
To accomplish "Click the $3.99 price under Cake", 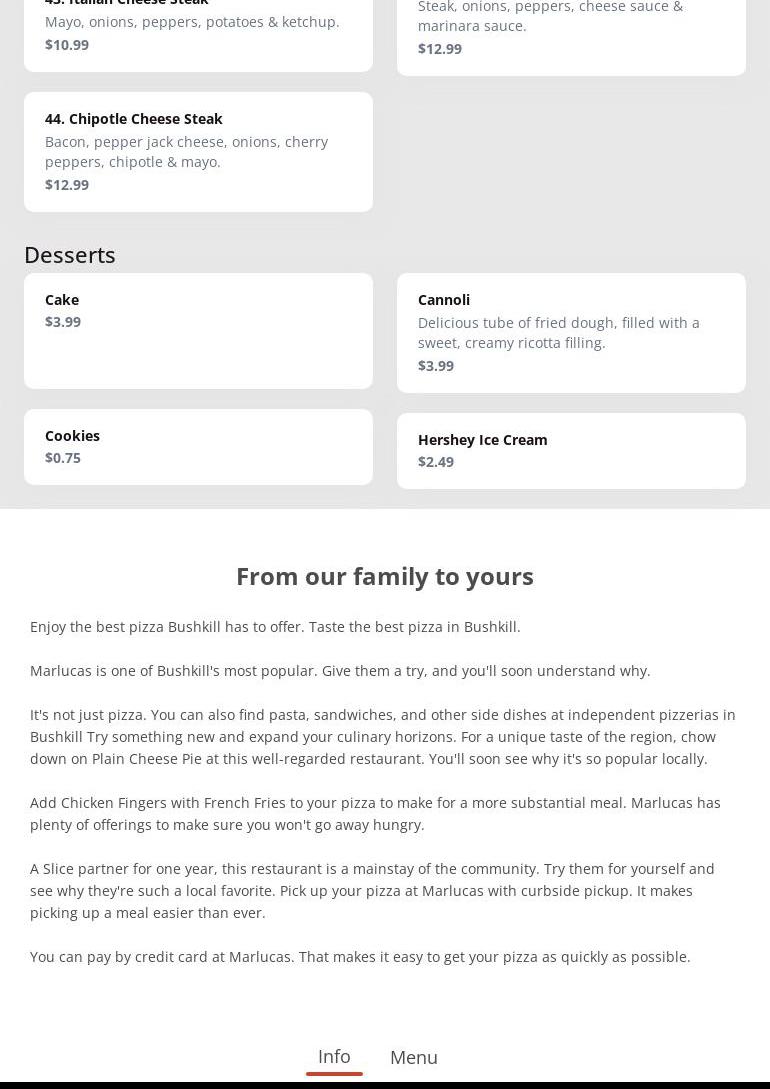I will tap(63, 322).
